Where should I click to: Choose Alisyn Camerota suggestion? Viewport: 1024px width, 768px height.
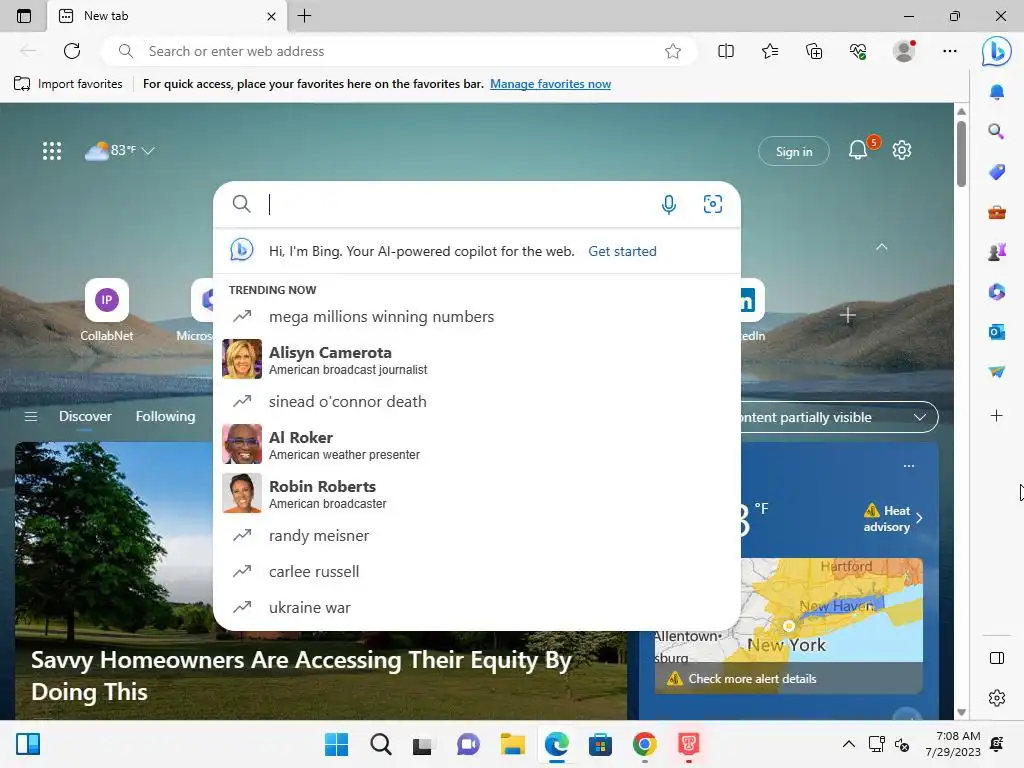[477, 359]
